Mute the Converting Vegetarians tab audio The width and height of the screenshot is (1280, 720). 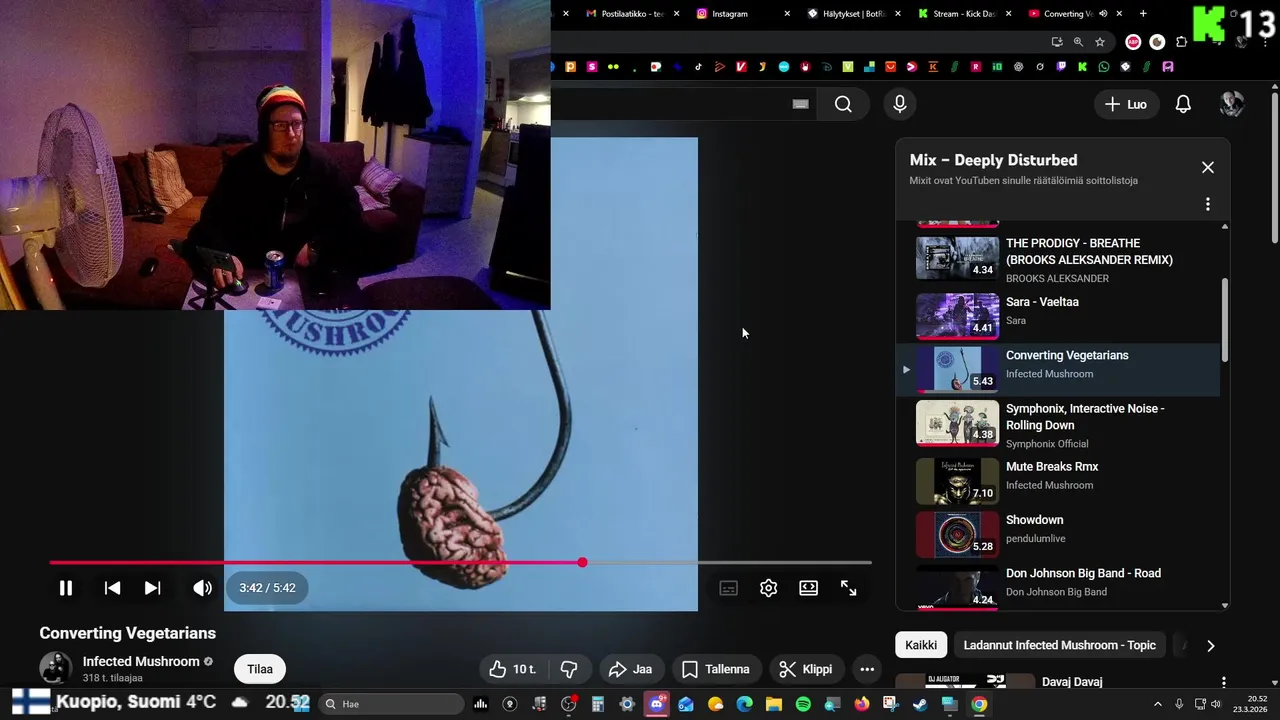coord(1103,14)
